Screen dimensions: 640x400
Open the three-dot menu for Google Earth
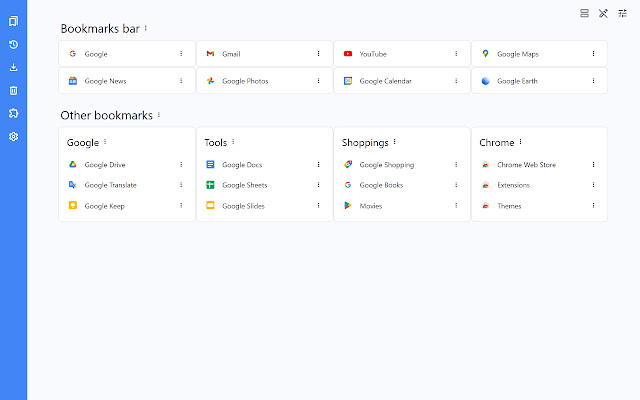[593, 81]
